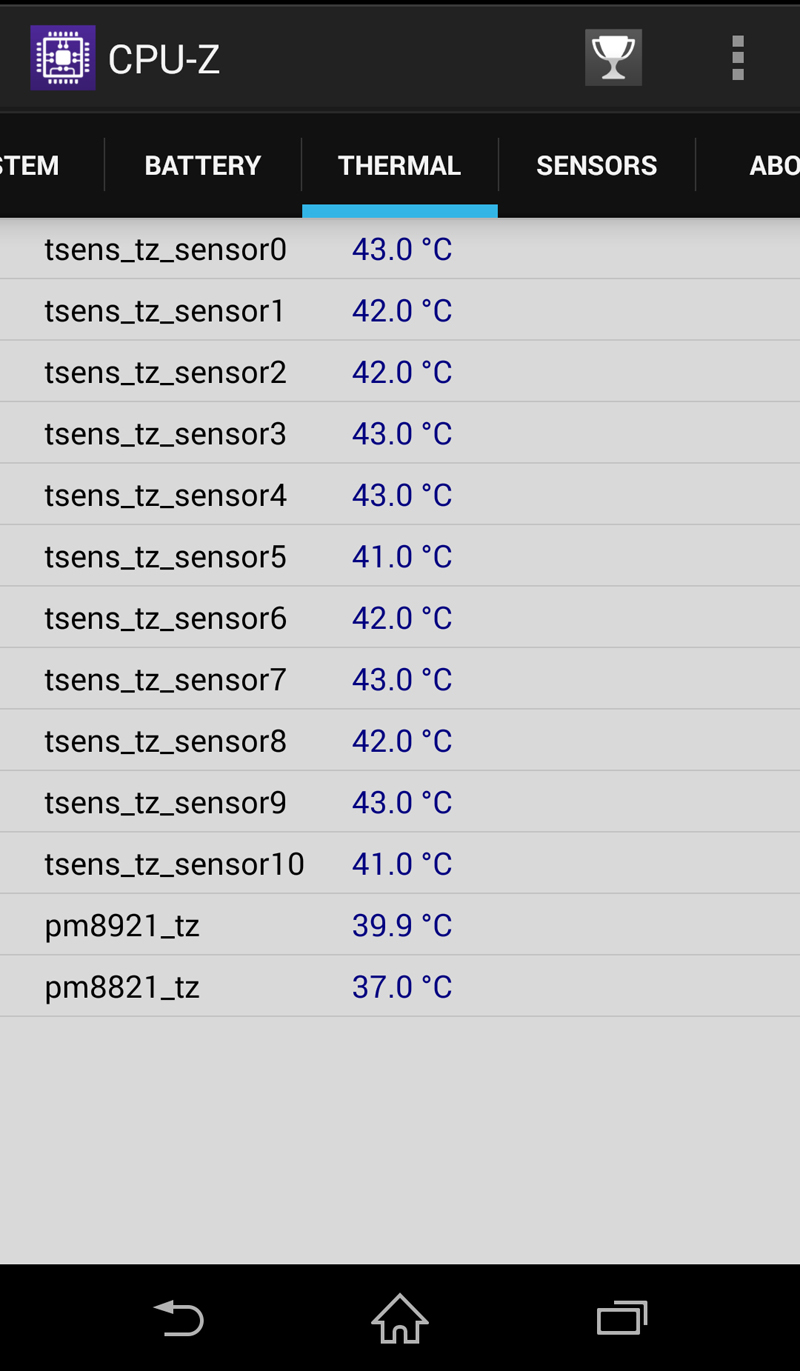Viewport: 800px width, 1371px height.
Task: Tap the CPU-Z title text
Action: point(164,60)
